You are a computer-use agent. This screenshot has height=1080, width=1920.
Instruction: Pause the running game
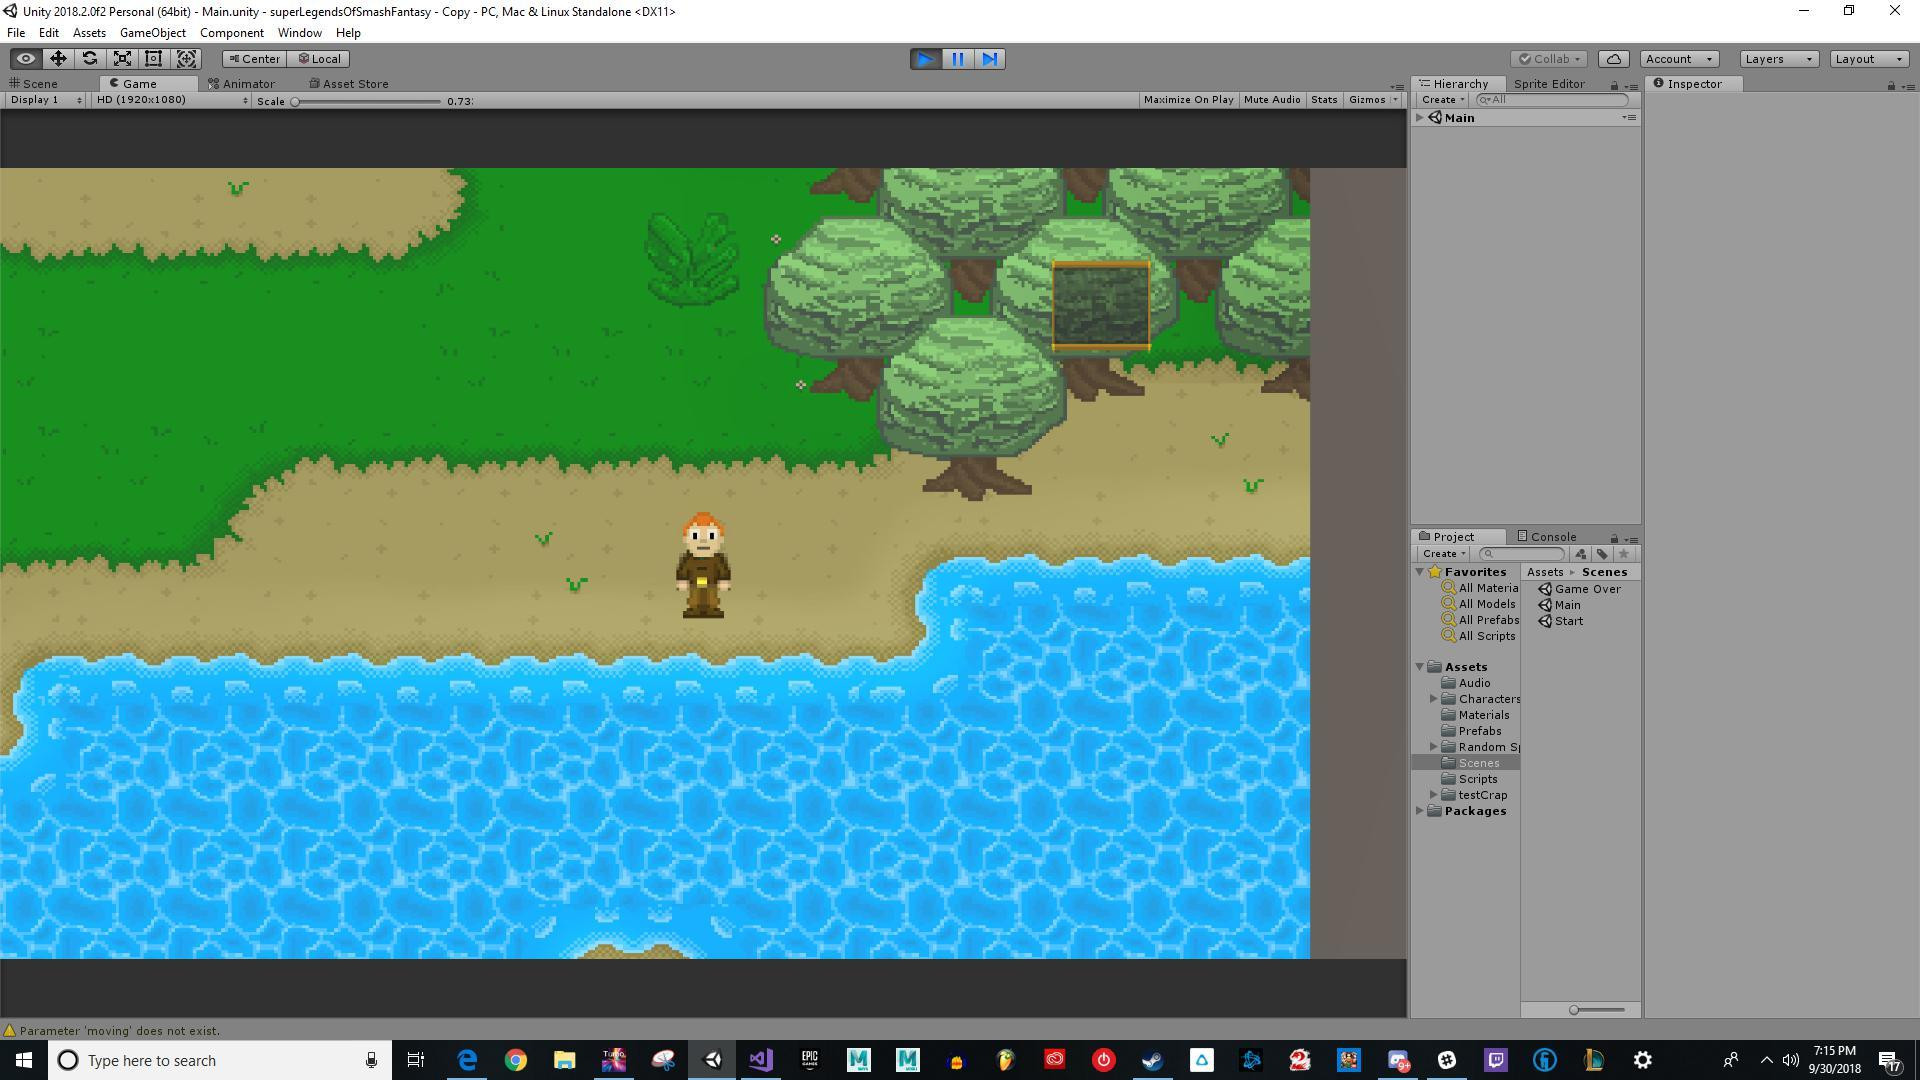click(958, 59)
